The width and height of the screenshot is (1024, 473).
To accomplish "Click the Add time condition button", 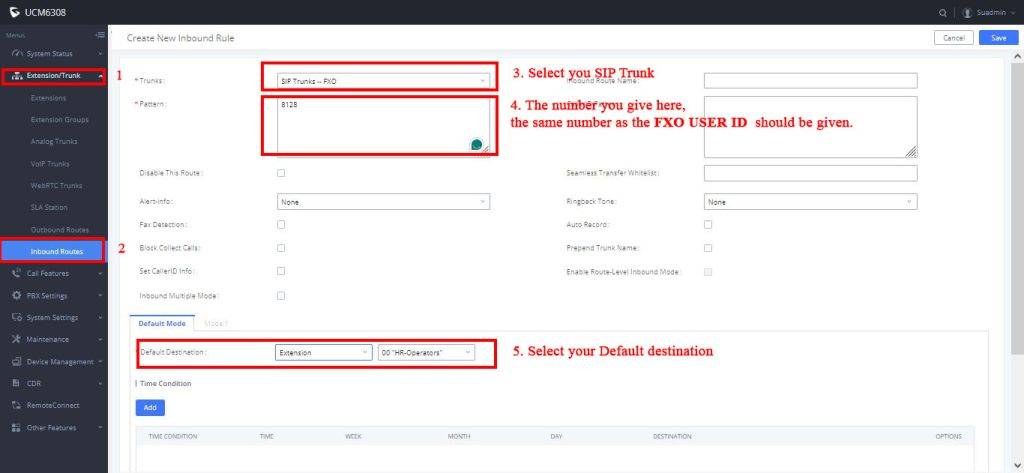I will click(x=149, y=407).
